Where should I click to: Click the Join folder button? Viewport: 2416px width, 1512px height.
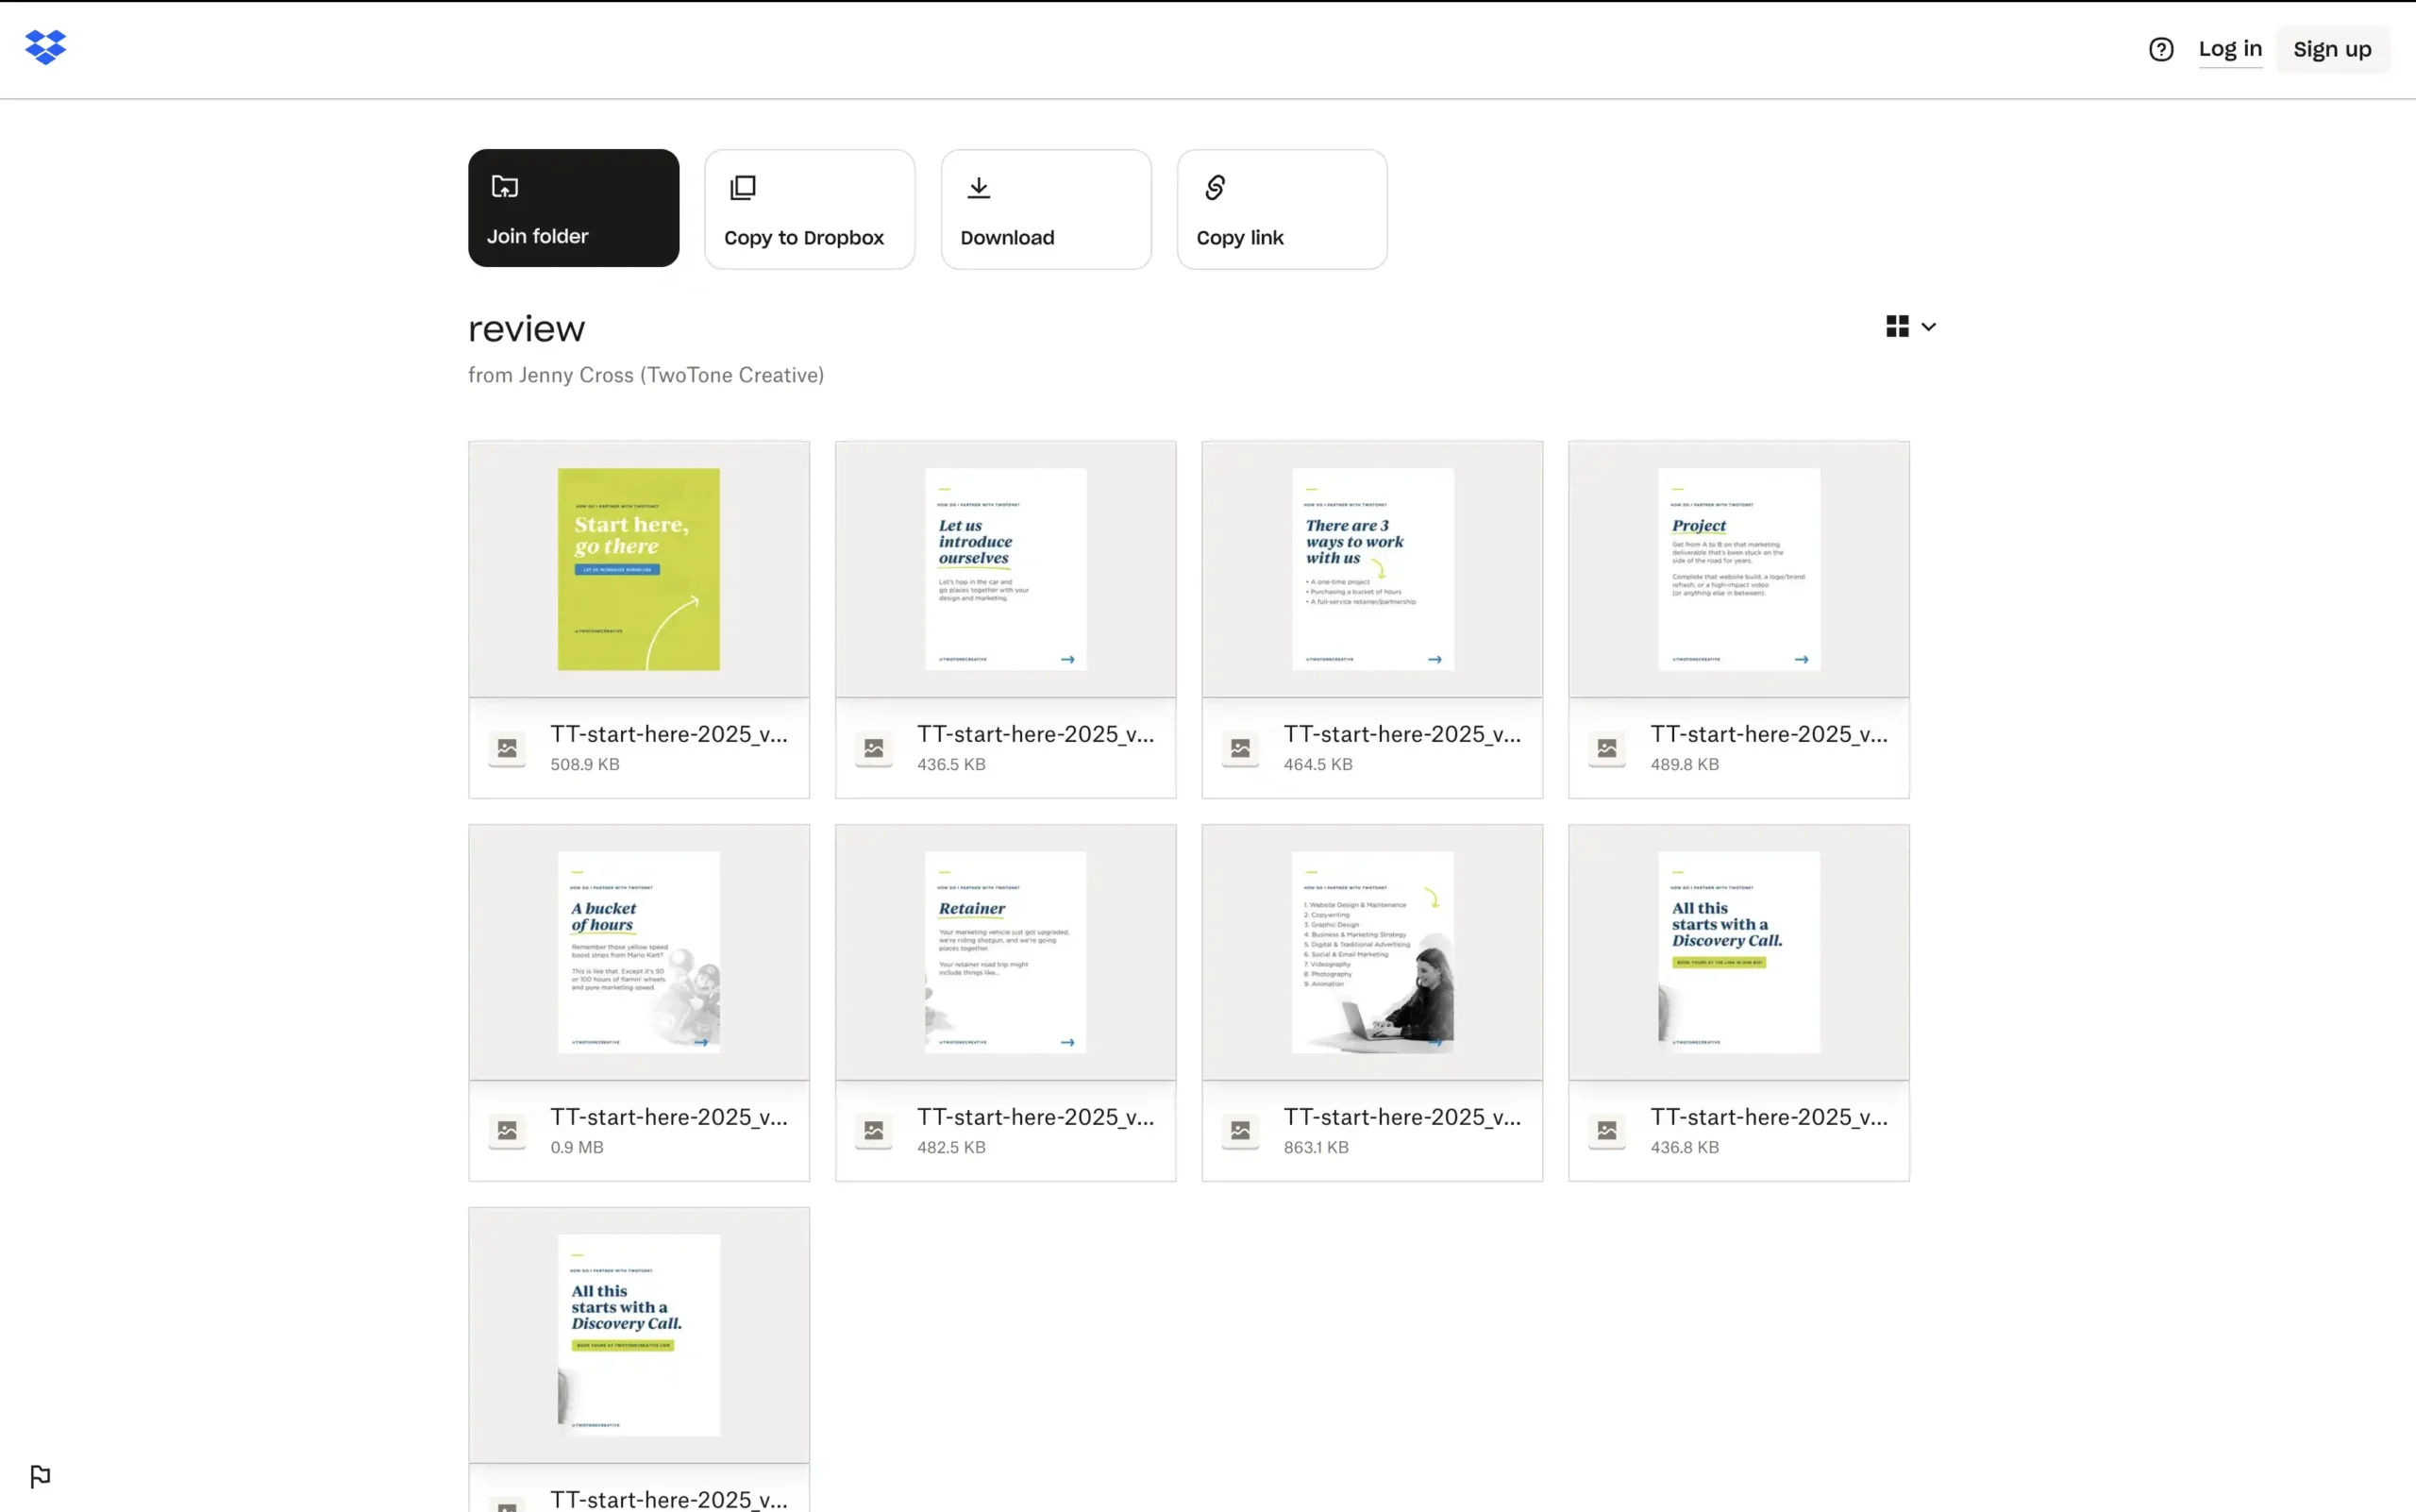573,208
